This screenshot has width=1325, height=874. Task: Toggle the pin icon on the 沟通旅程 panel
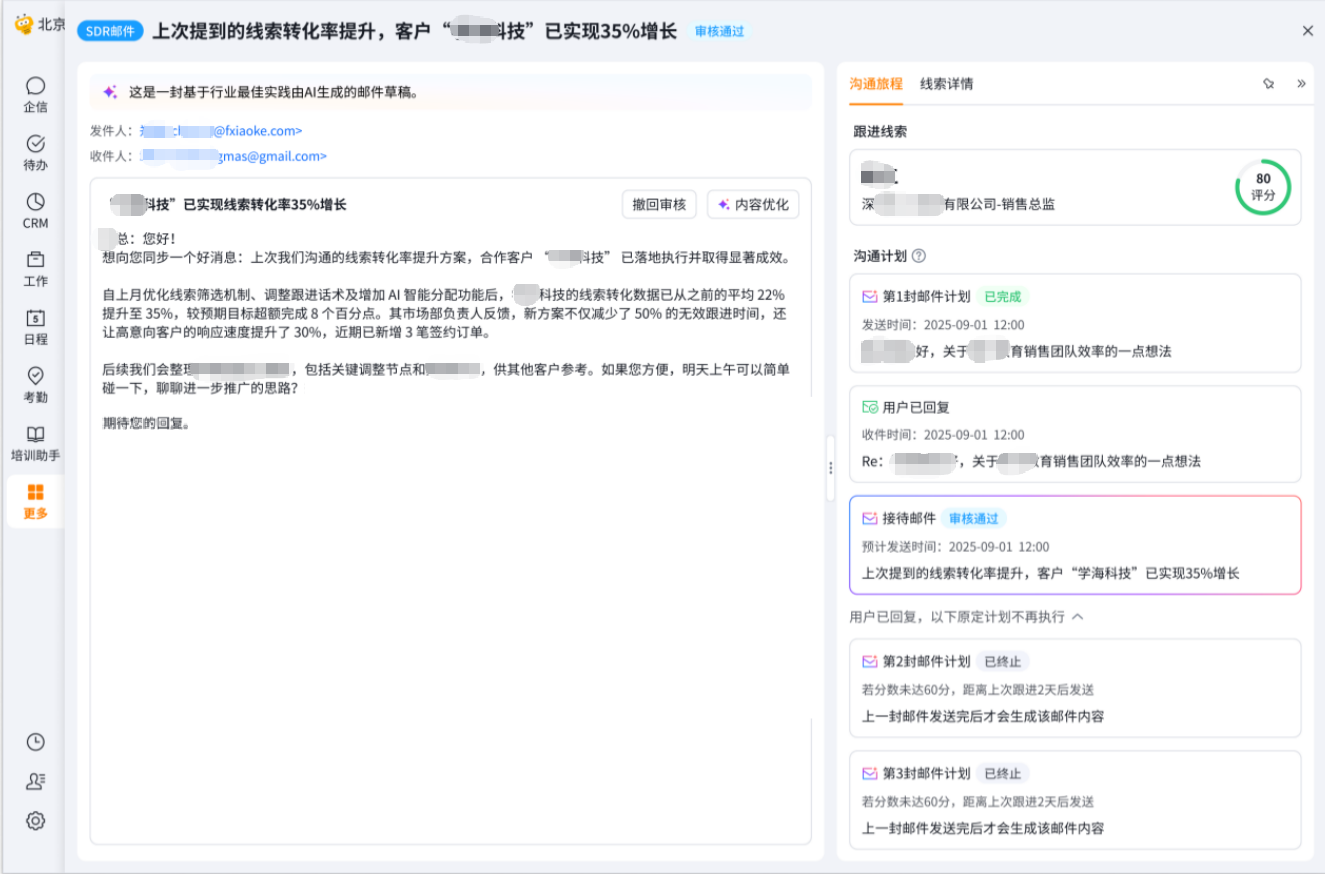coord(1269,84)
